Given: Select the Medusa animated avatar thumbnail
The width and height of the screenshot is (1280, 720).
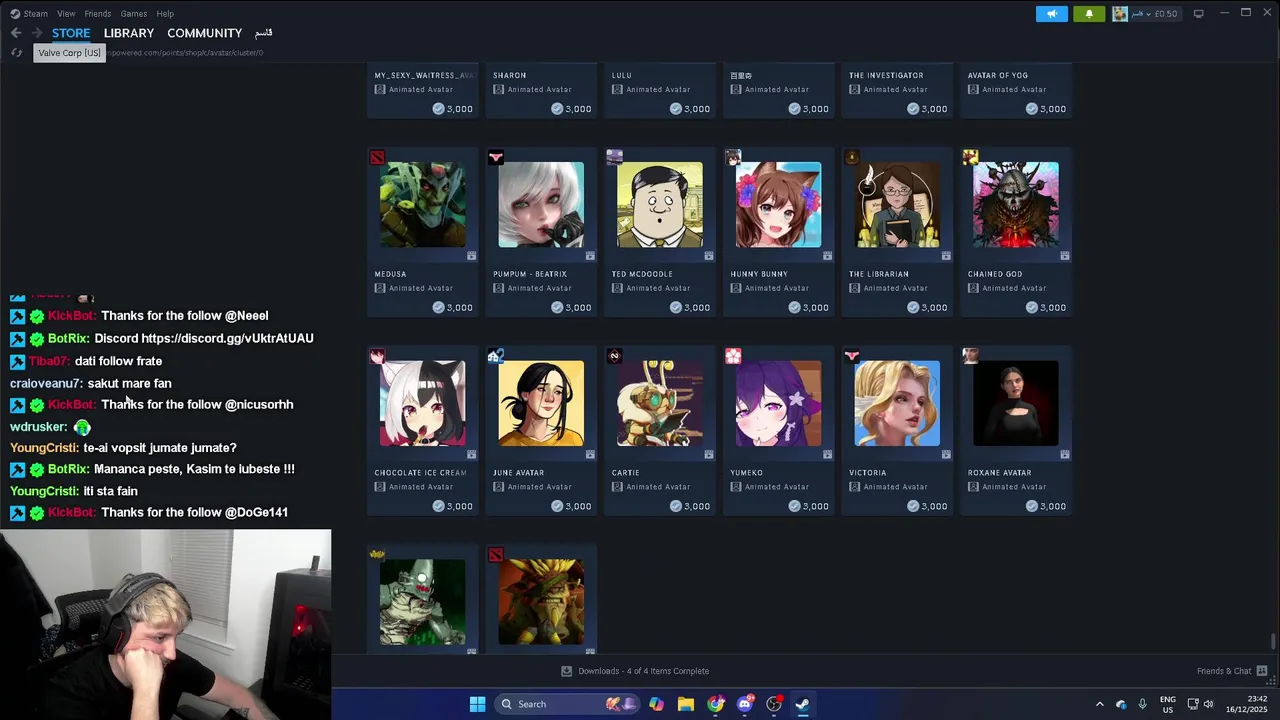Looking at the screenshot, I should click(422, 204).
